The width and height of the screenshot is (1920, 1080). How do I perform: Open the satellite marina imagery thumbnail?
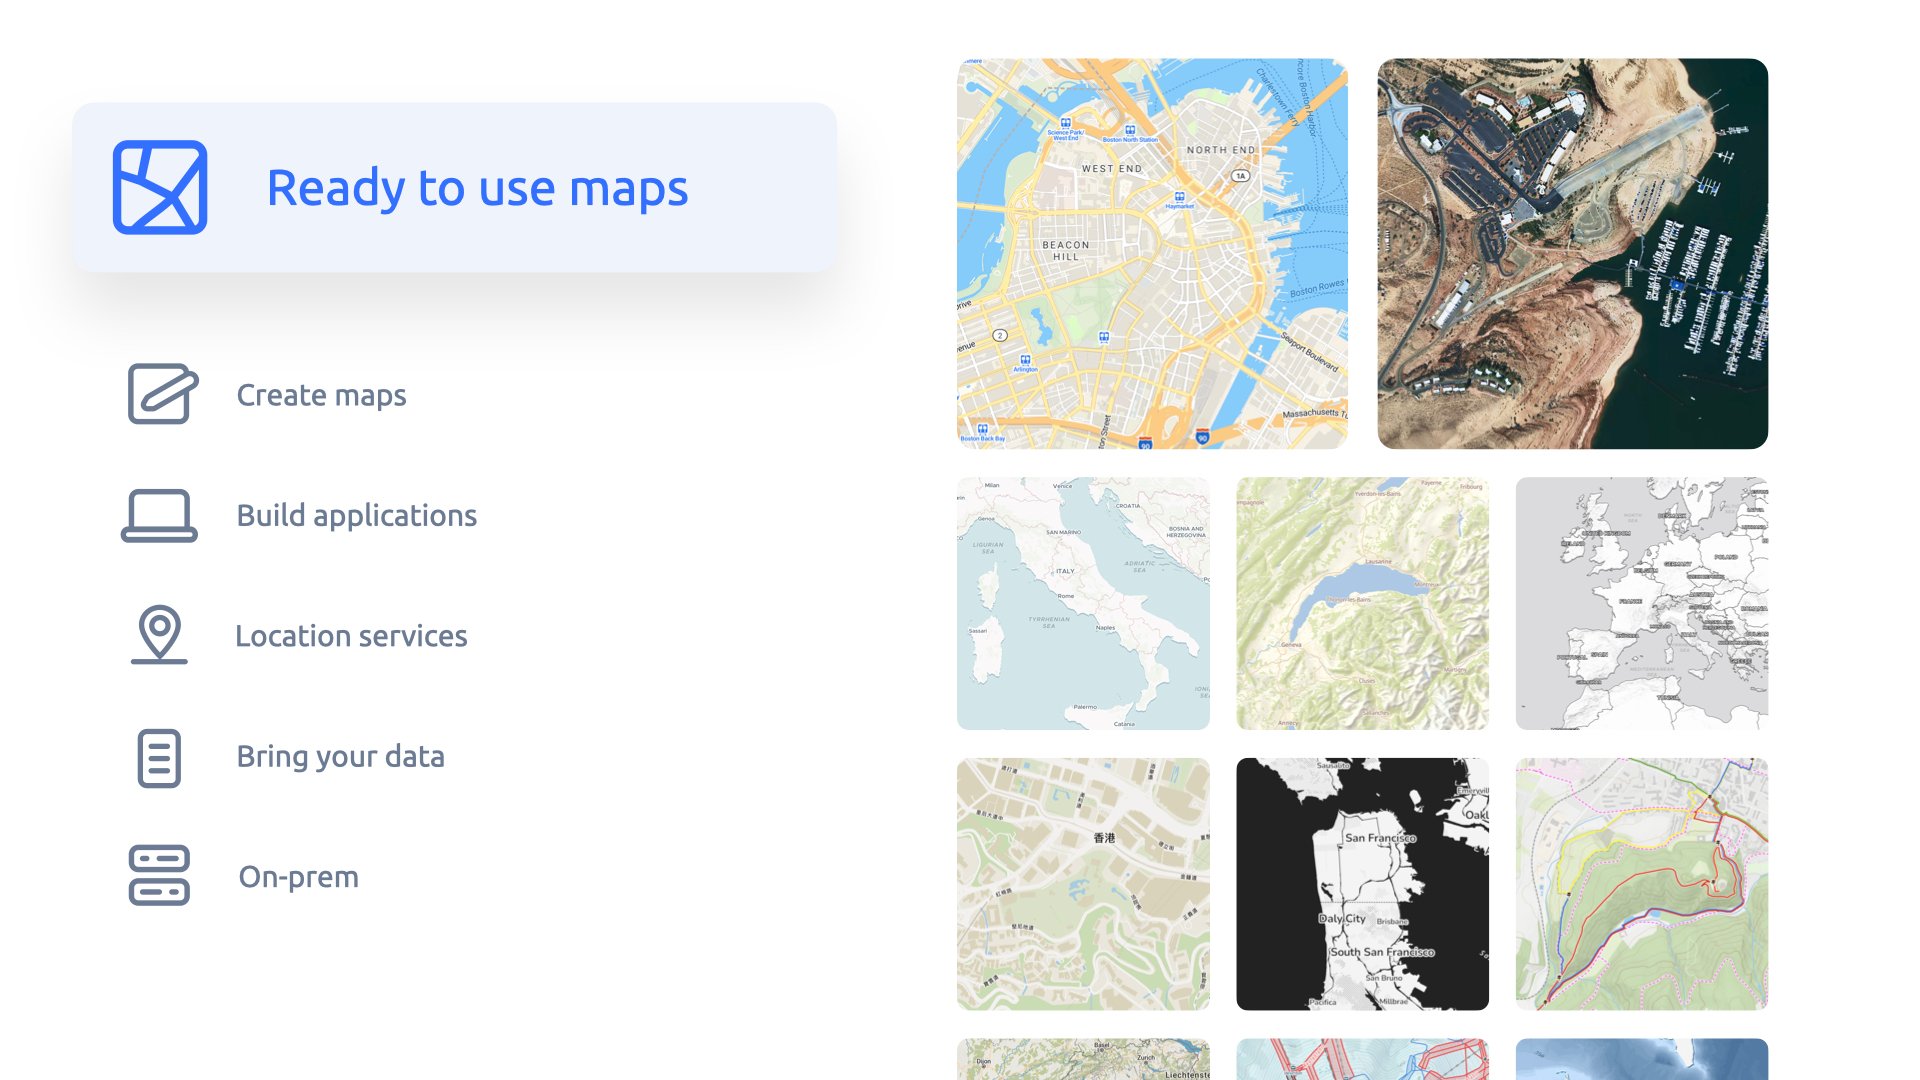point(1572,253)
